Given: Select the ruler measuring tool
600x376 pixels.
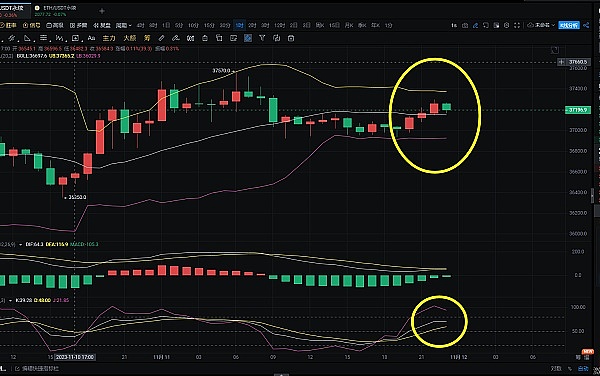Looking at the screenshot, I should coord(161,38).
